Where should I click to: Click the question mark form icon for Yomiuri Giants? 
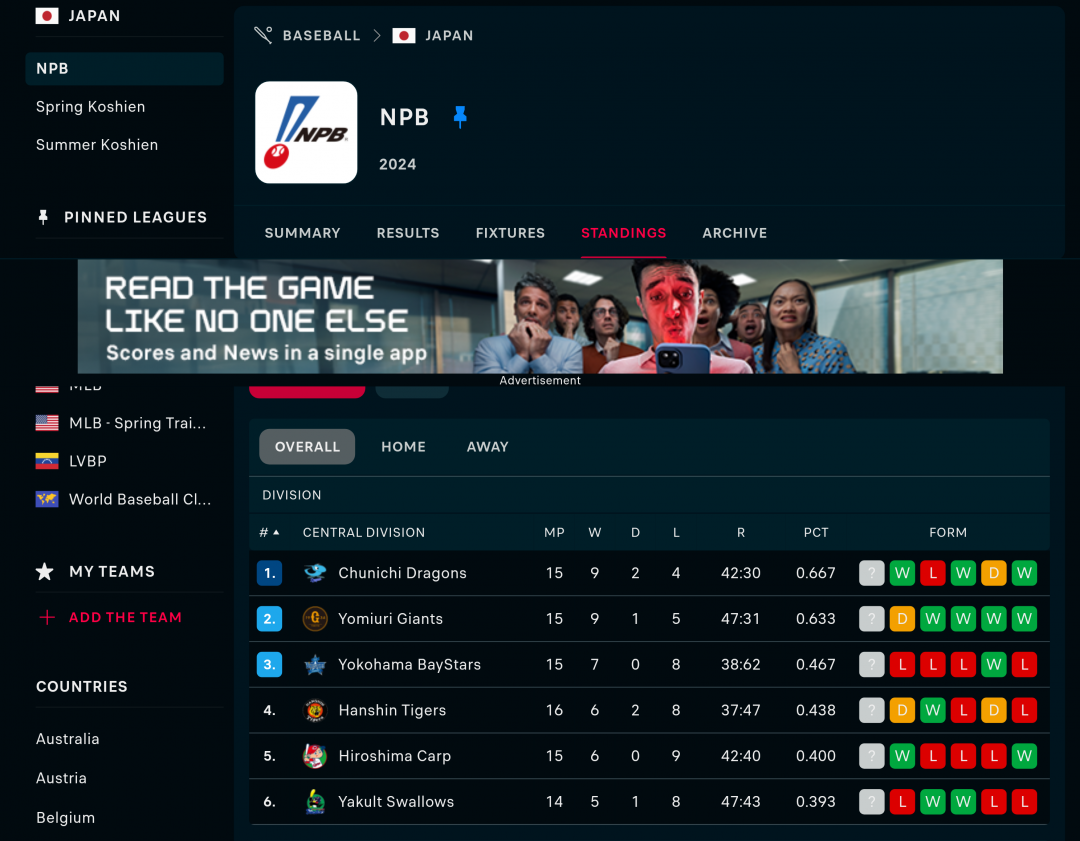[871, 619]
